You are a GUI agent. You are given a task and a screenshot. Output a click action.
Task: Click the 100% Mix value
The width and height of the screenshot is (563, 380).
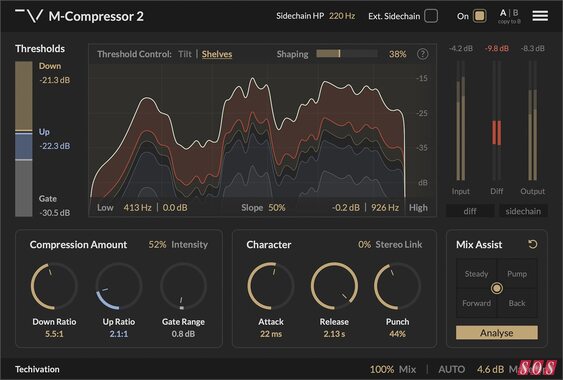point(382,369)
